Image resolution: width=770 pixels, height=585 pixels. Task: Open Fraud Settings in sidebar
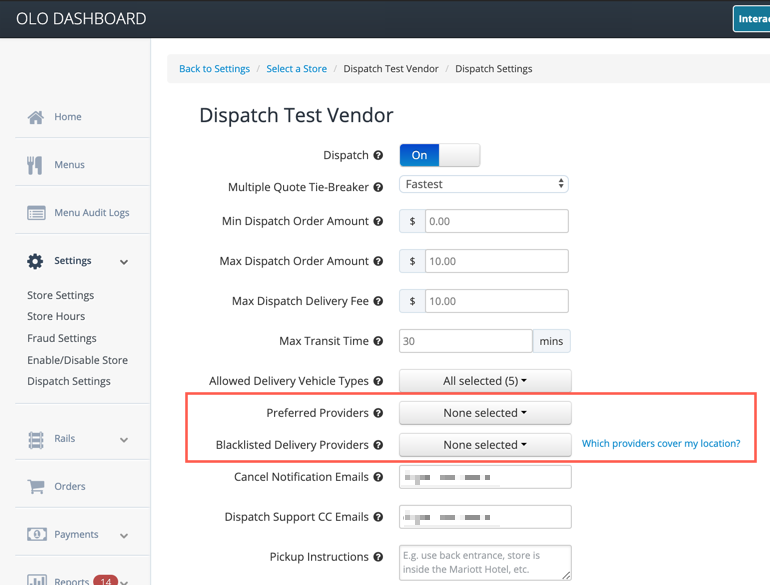pyautogui.click(x=62, y=338)
